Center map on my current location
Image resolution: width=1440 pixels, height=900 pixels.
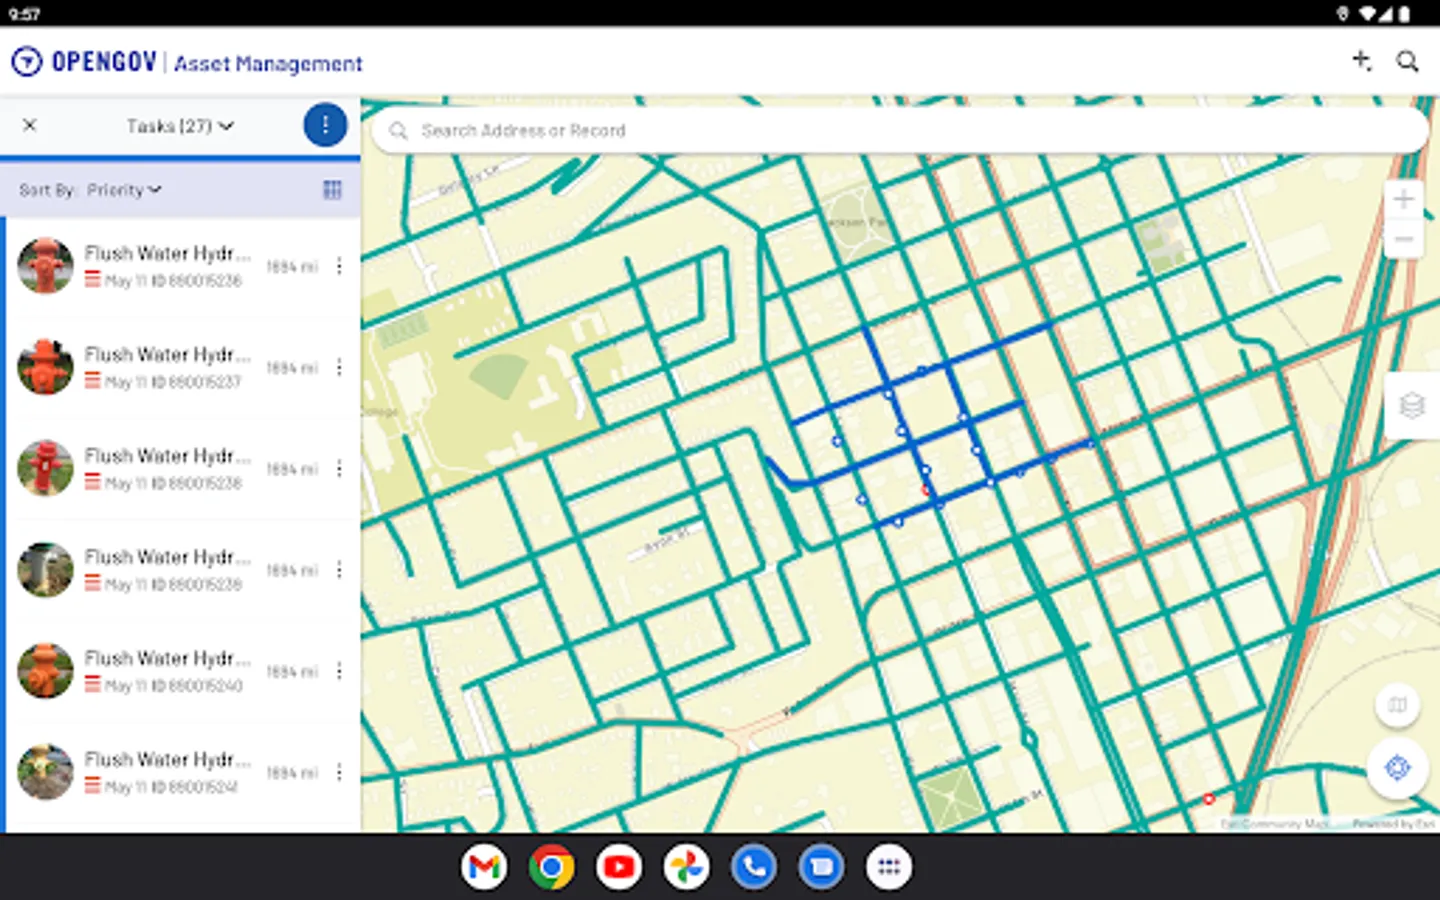click(1397, 767)
